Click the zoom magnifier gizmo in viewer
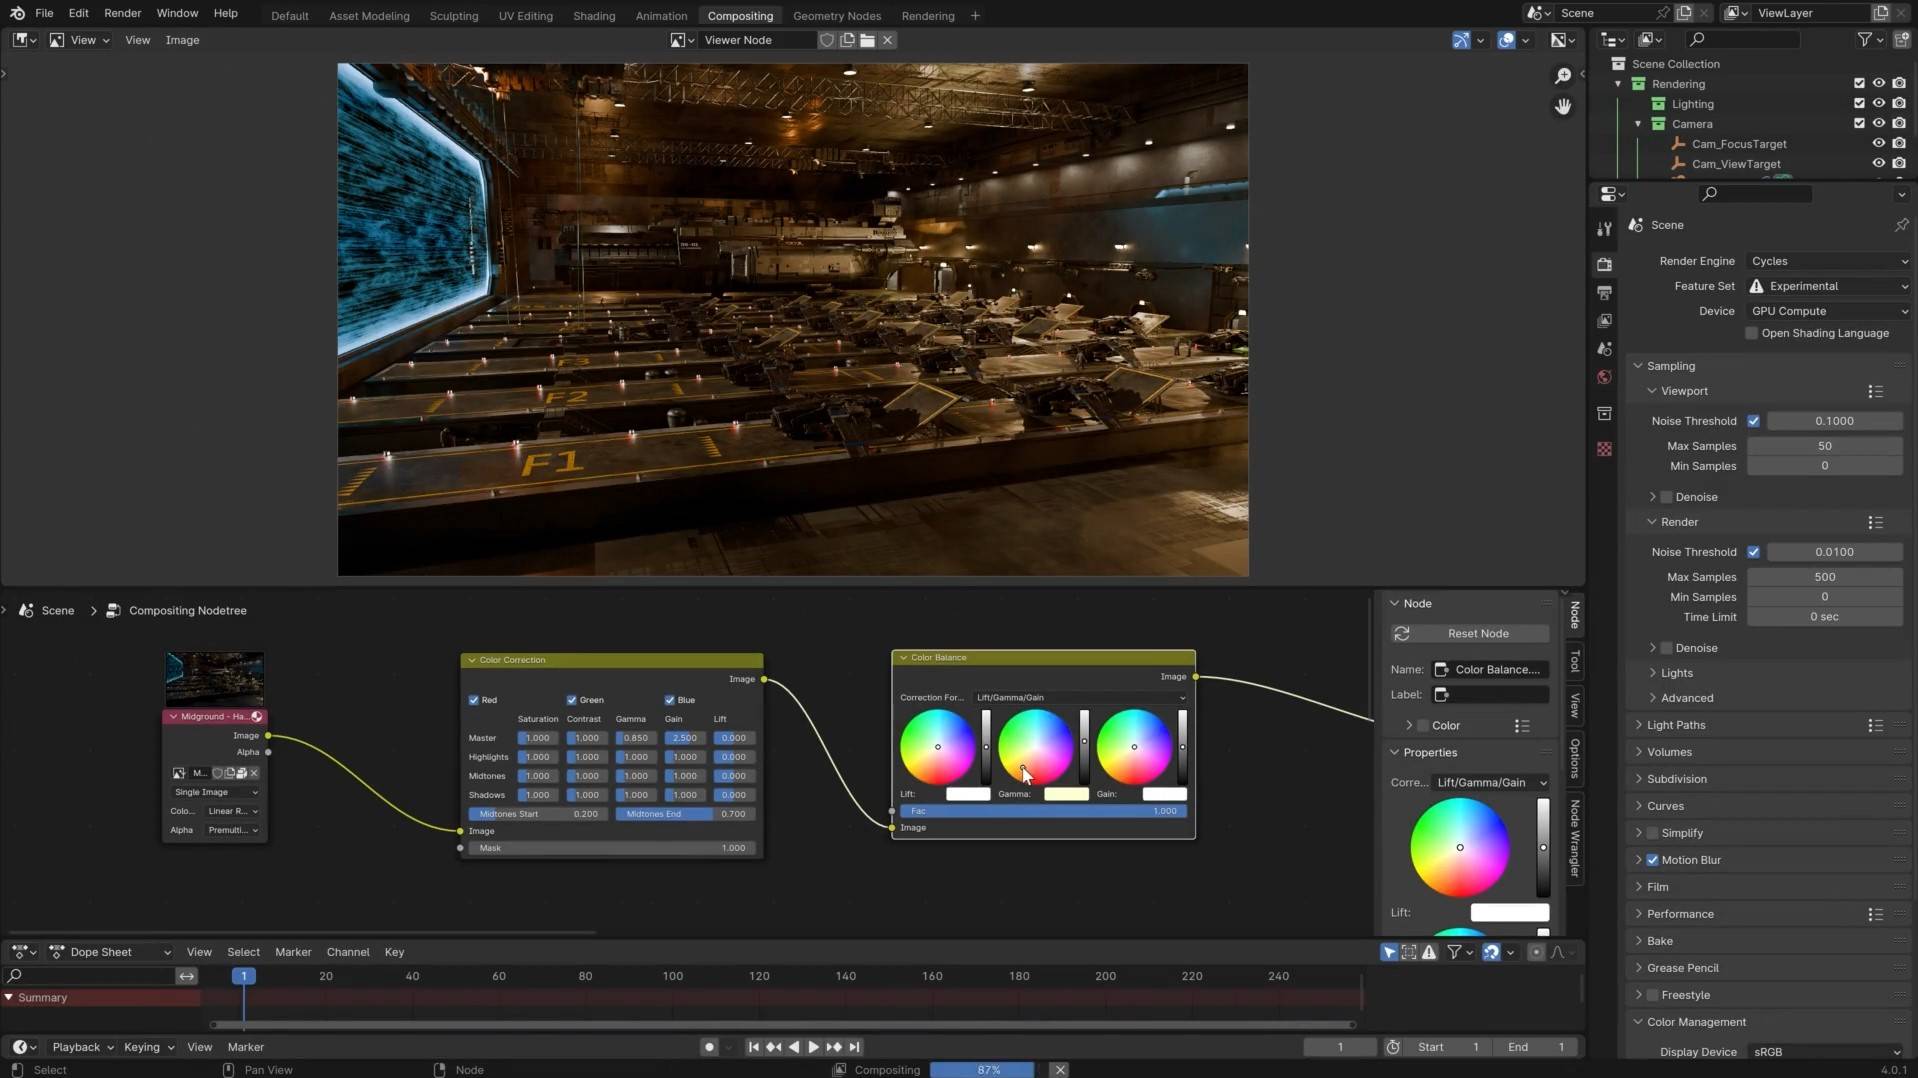Screen dimensions: 1918x1078 click(1563, 76)
